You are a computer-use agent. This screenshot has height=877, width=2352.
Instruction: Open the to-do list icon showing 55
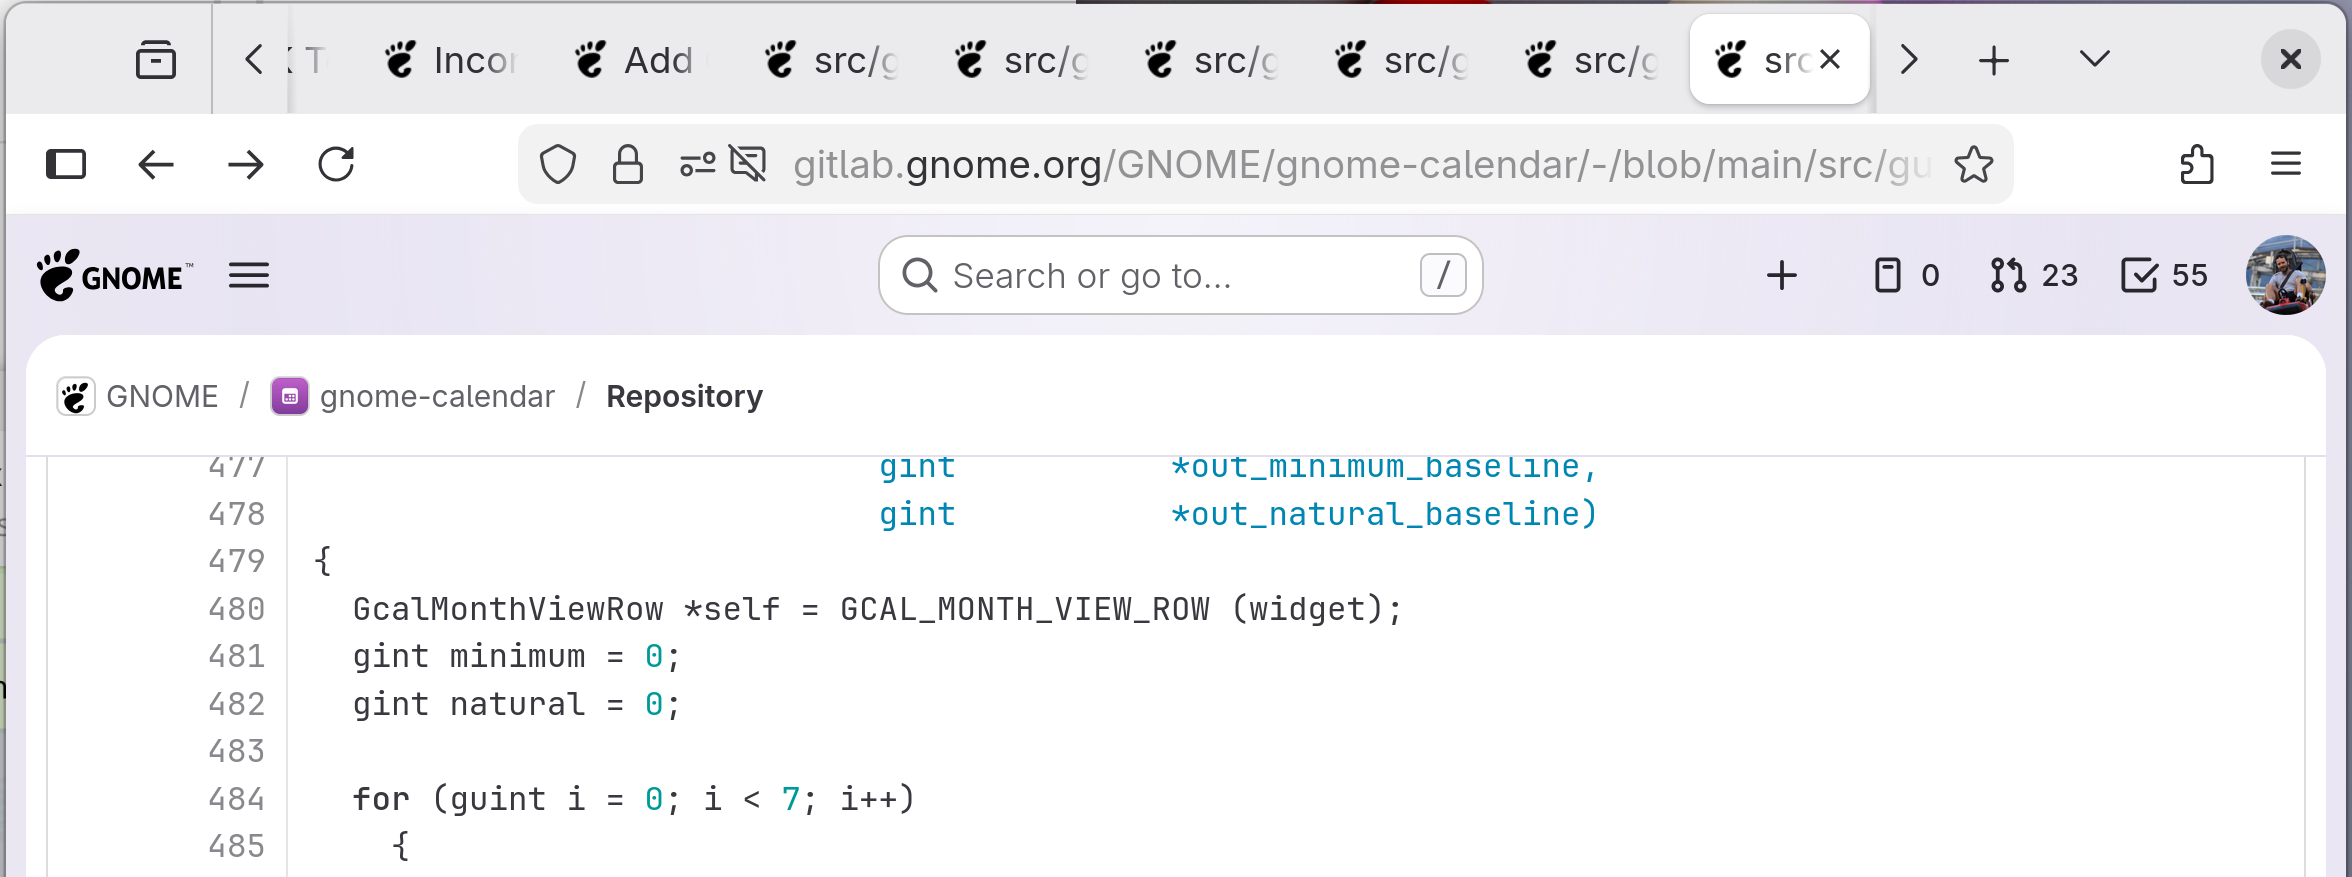pos(2164,275)
